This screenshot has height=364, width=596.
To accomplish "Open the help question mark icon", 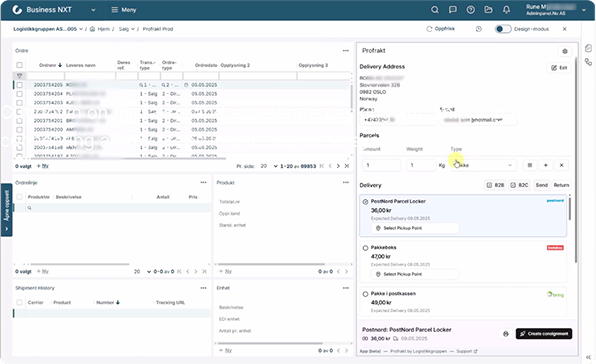I will [471, 10].
